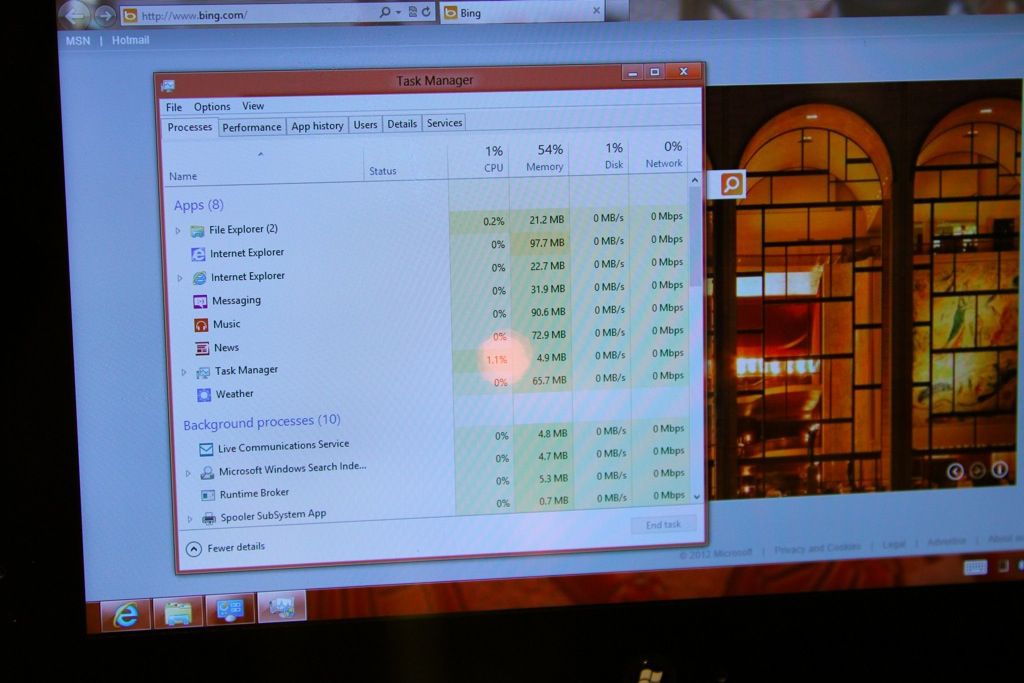
Task: Sort by the CPU column header
Action: [479, 161]
